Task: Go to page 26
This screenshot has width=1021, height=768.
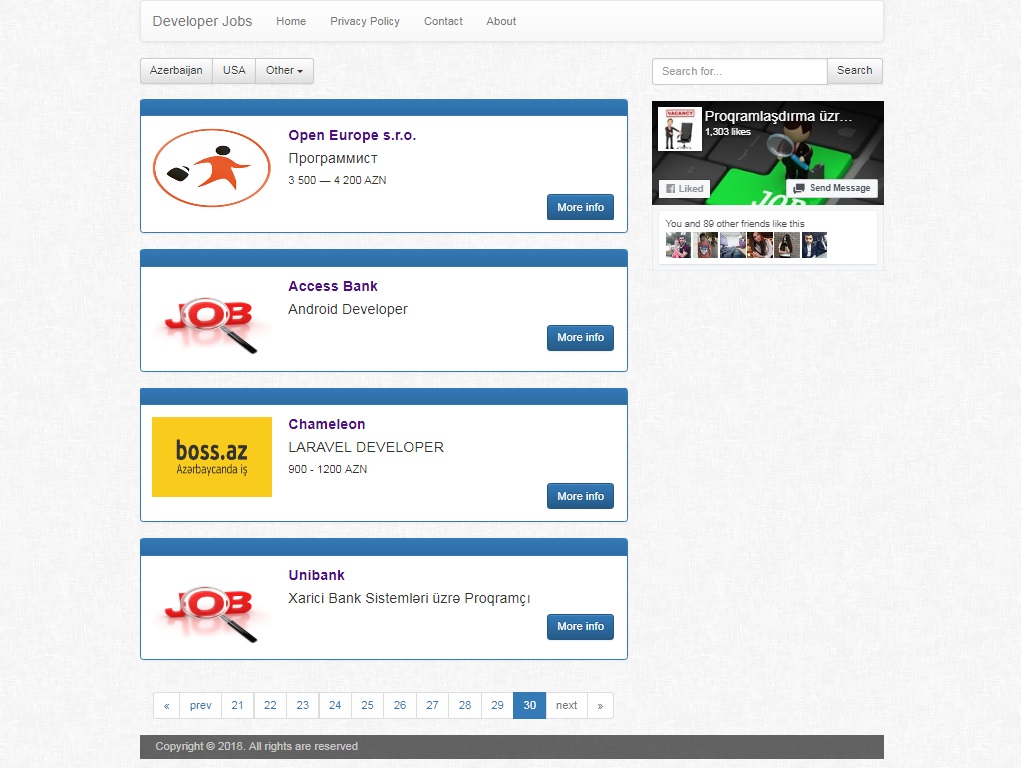Action: click(x=400, y=705)
